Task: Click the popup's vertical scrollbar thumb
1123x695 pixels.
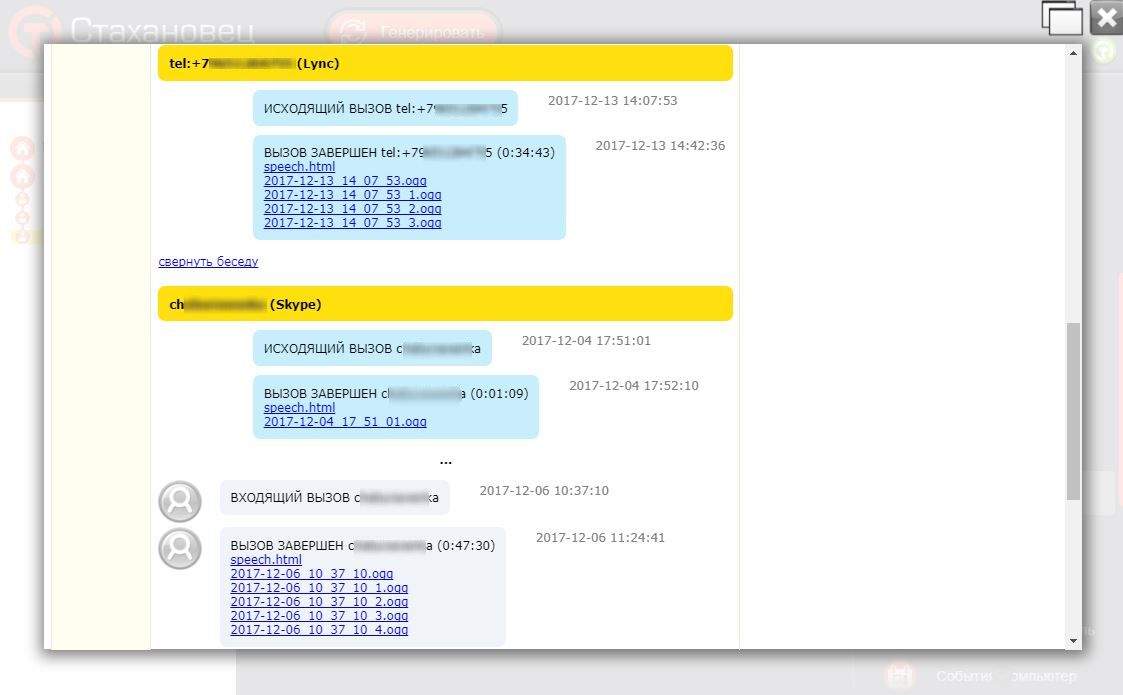Action: coord(1073,411)
